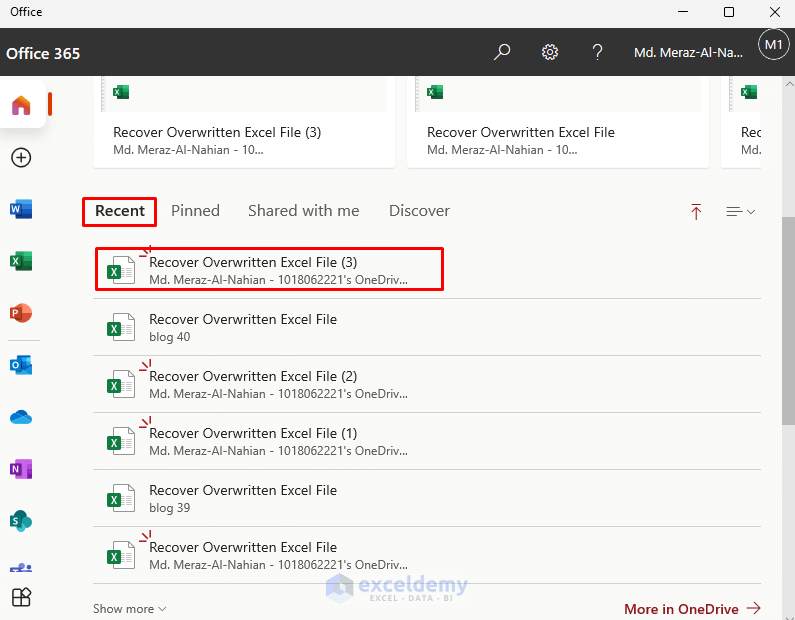Screen dimensions: 795x620
Task: Open Recover Overwritten Excel File in blog 40
Action: pyautogui.click(x=427, y=327)
